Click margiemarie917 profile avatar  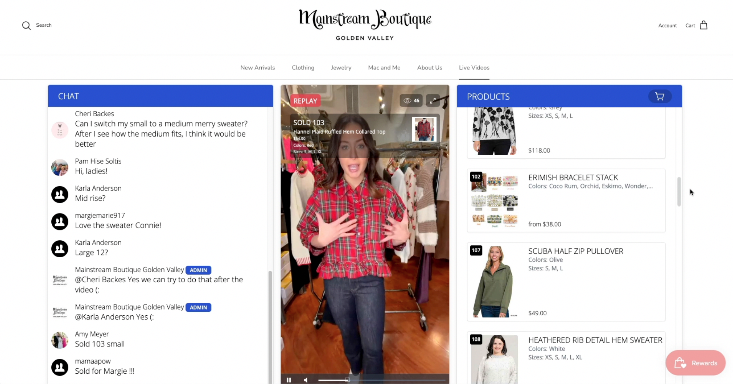pyautogui.click(x=60, y=221)
